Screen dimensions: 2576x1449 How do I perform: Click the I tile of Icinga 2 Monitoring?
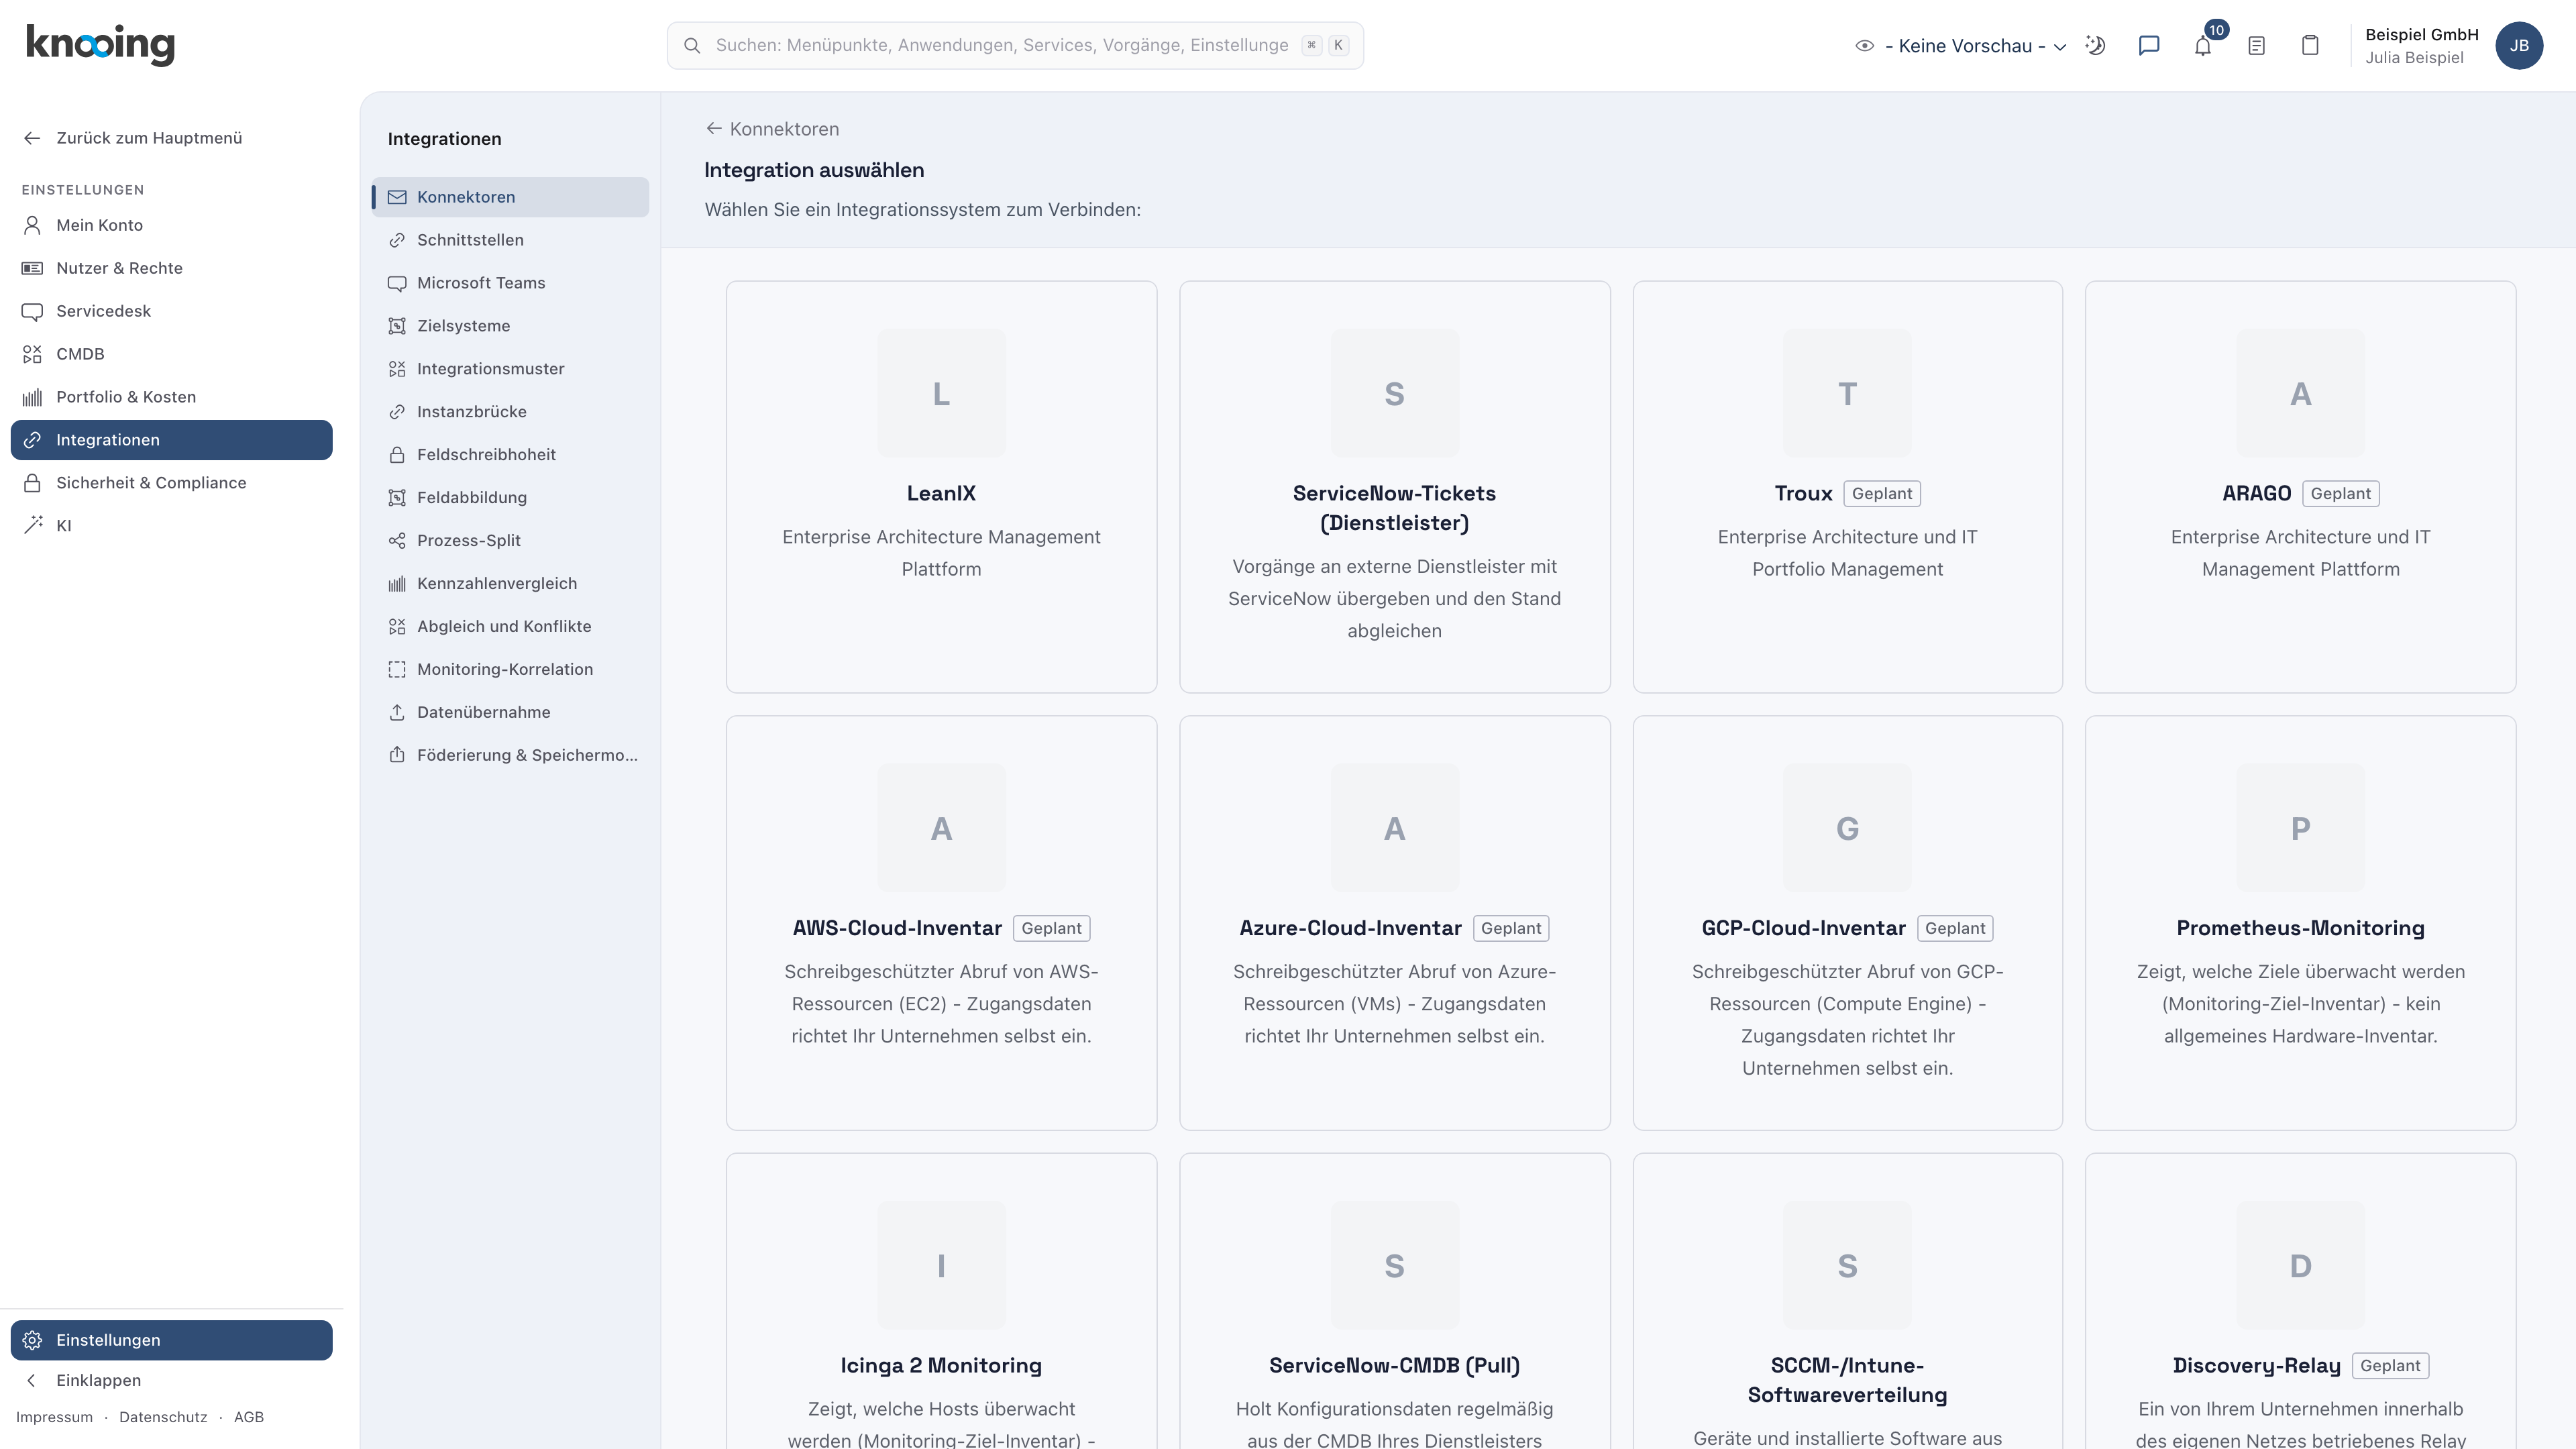pyautogui.click(x=941, y=1266)
